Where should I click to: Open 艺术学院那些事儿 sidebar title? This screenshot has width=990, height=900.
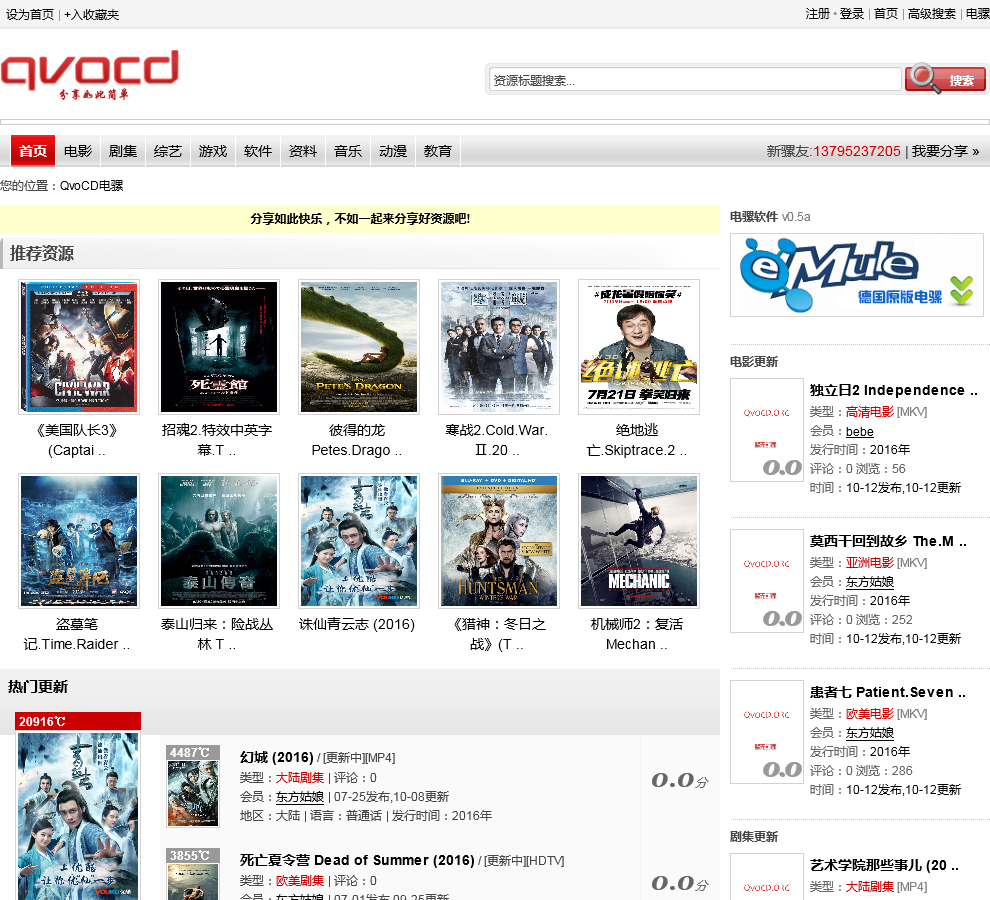884,865
